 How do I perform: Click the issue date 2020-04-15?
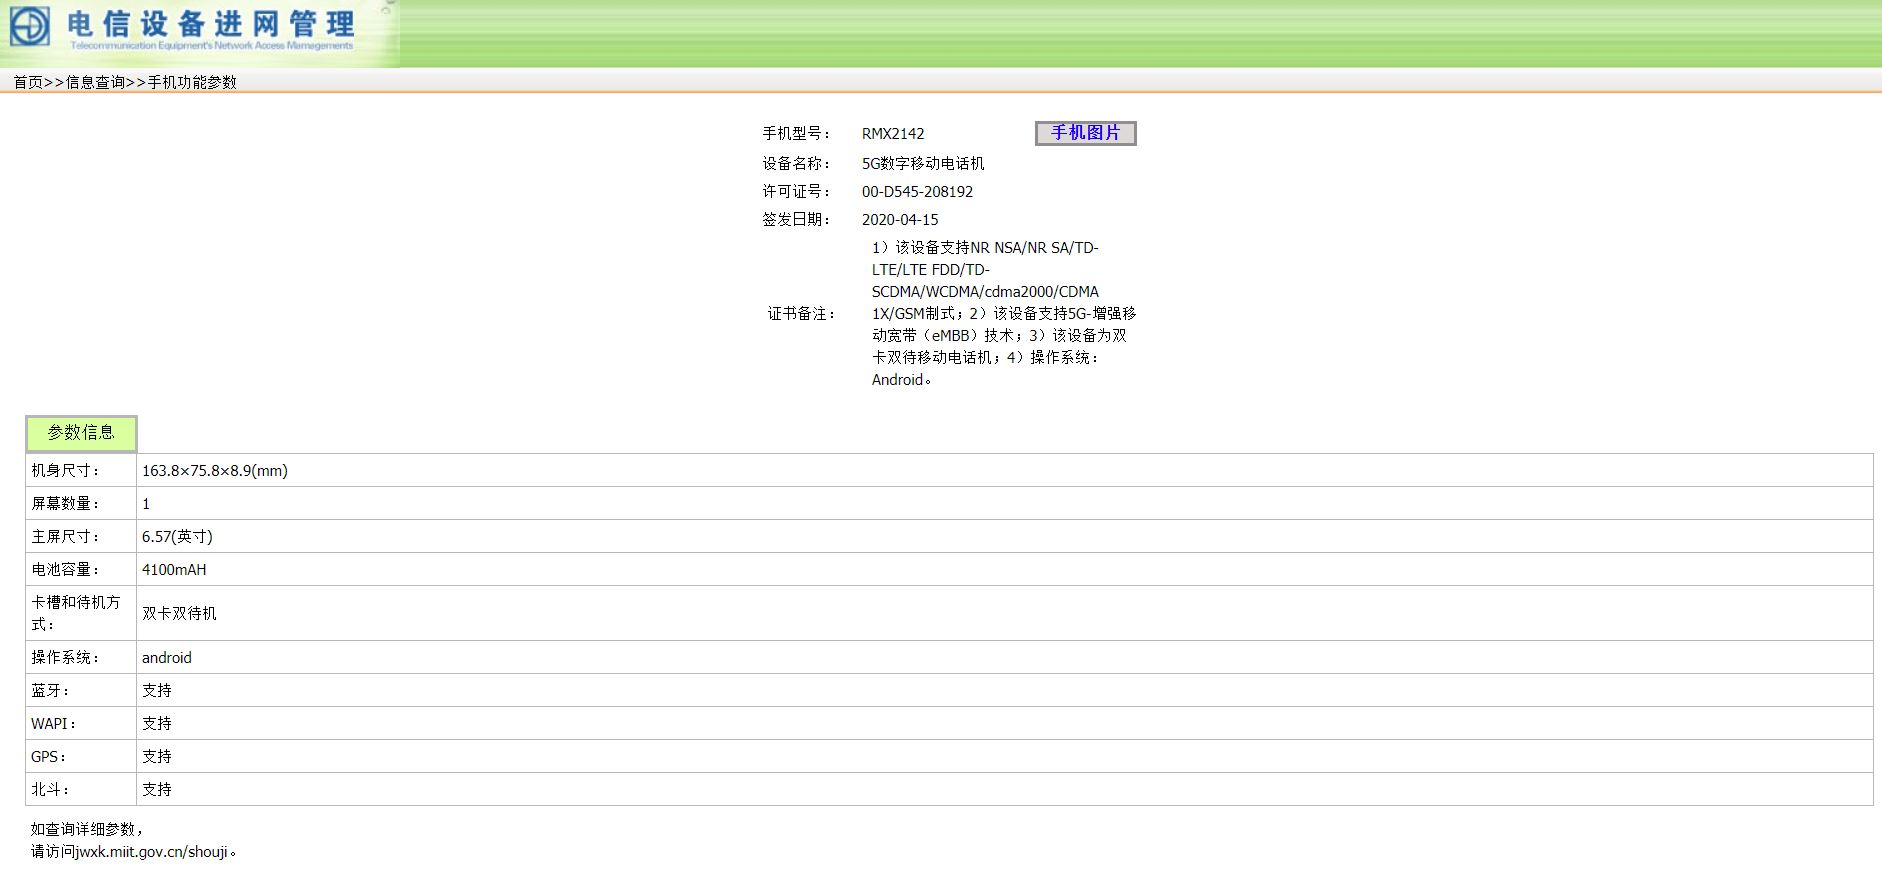click(900, 220)
